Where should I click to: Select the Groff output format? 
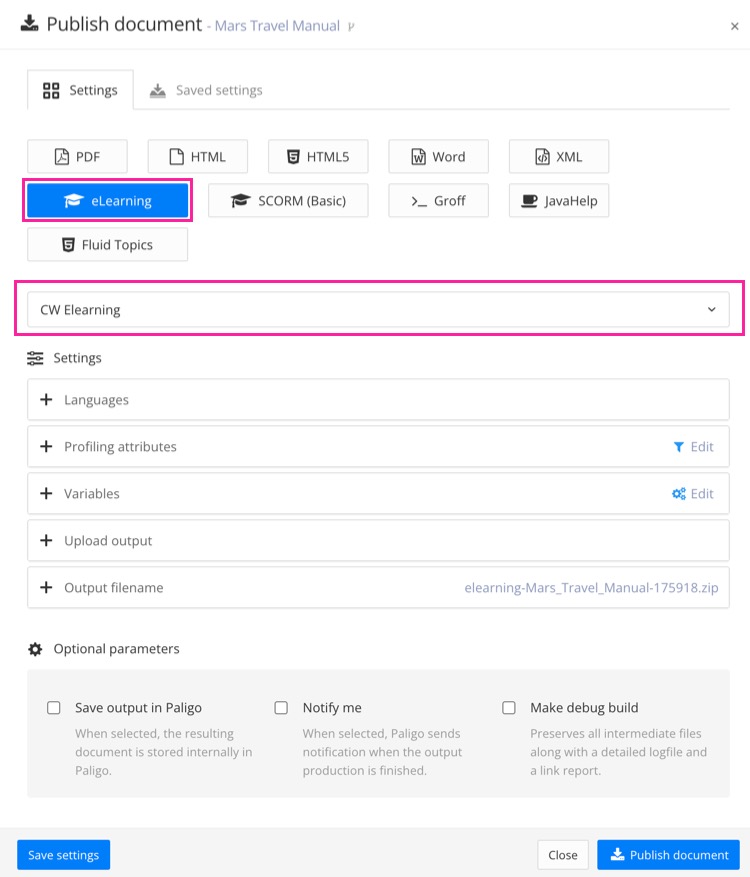[x=438, y=200]
